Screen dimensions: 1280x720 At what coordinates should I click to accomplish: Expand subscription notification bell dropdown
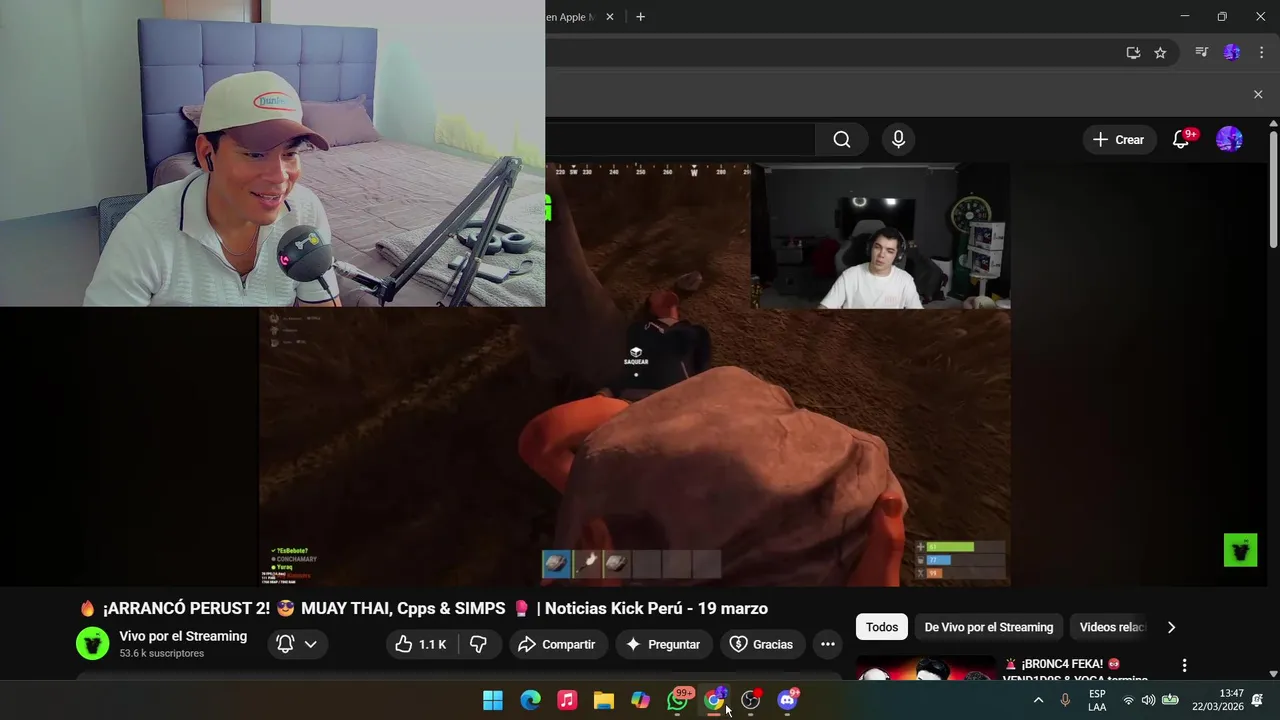click(x=297, y=645)
